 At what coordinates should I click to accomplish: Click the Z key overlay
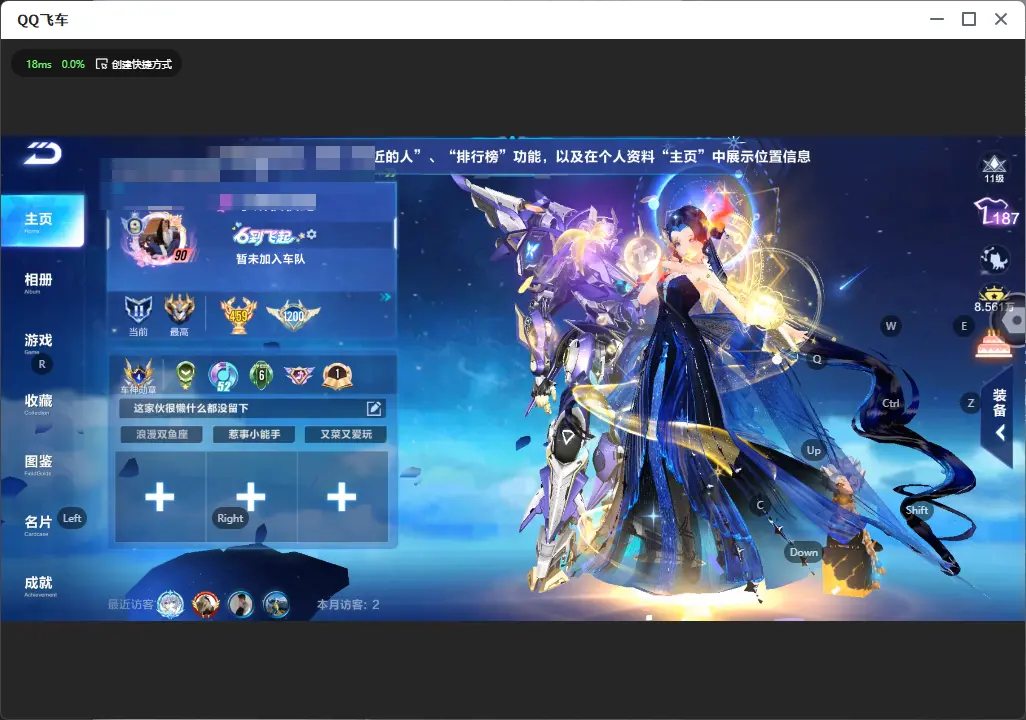click(970, 403)
